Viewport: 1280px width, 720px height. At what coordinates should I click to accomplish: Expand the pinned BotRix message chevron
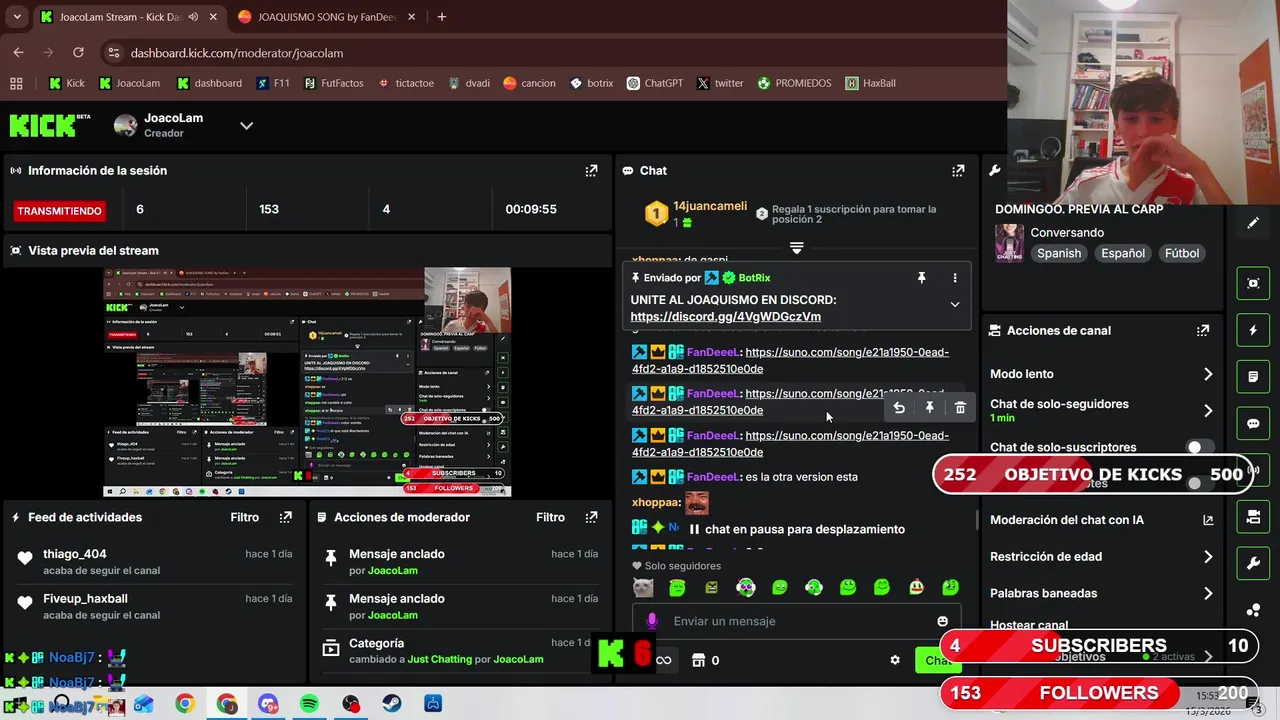click(955, 305)
